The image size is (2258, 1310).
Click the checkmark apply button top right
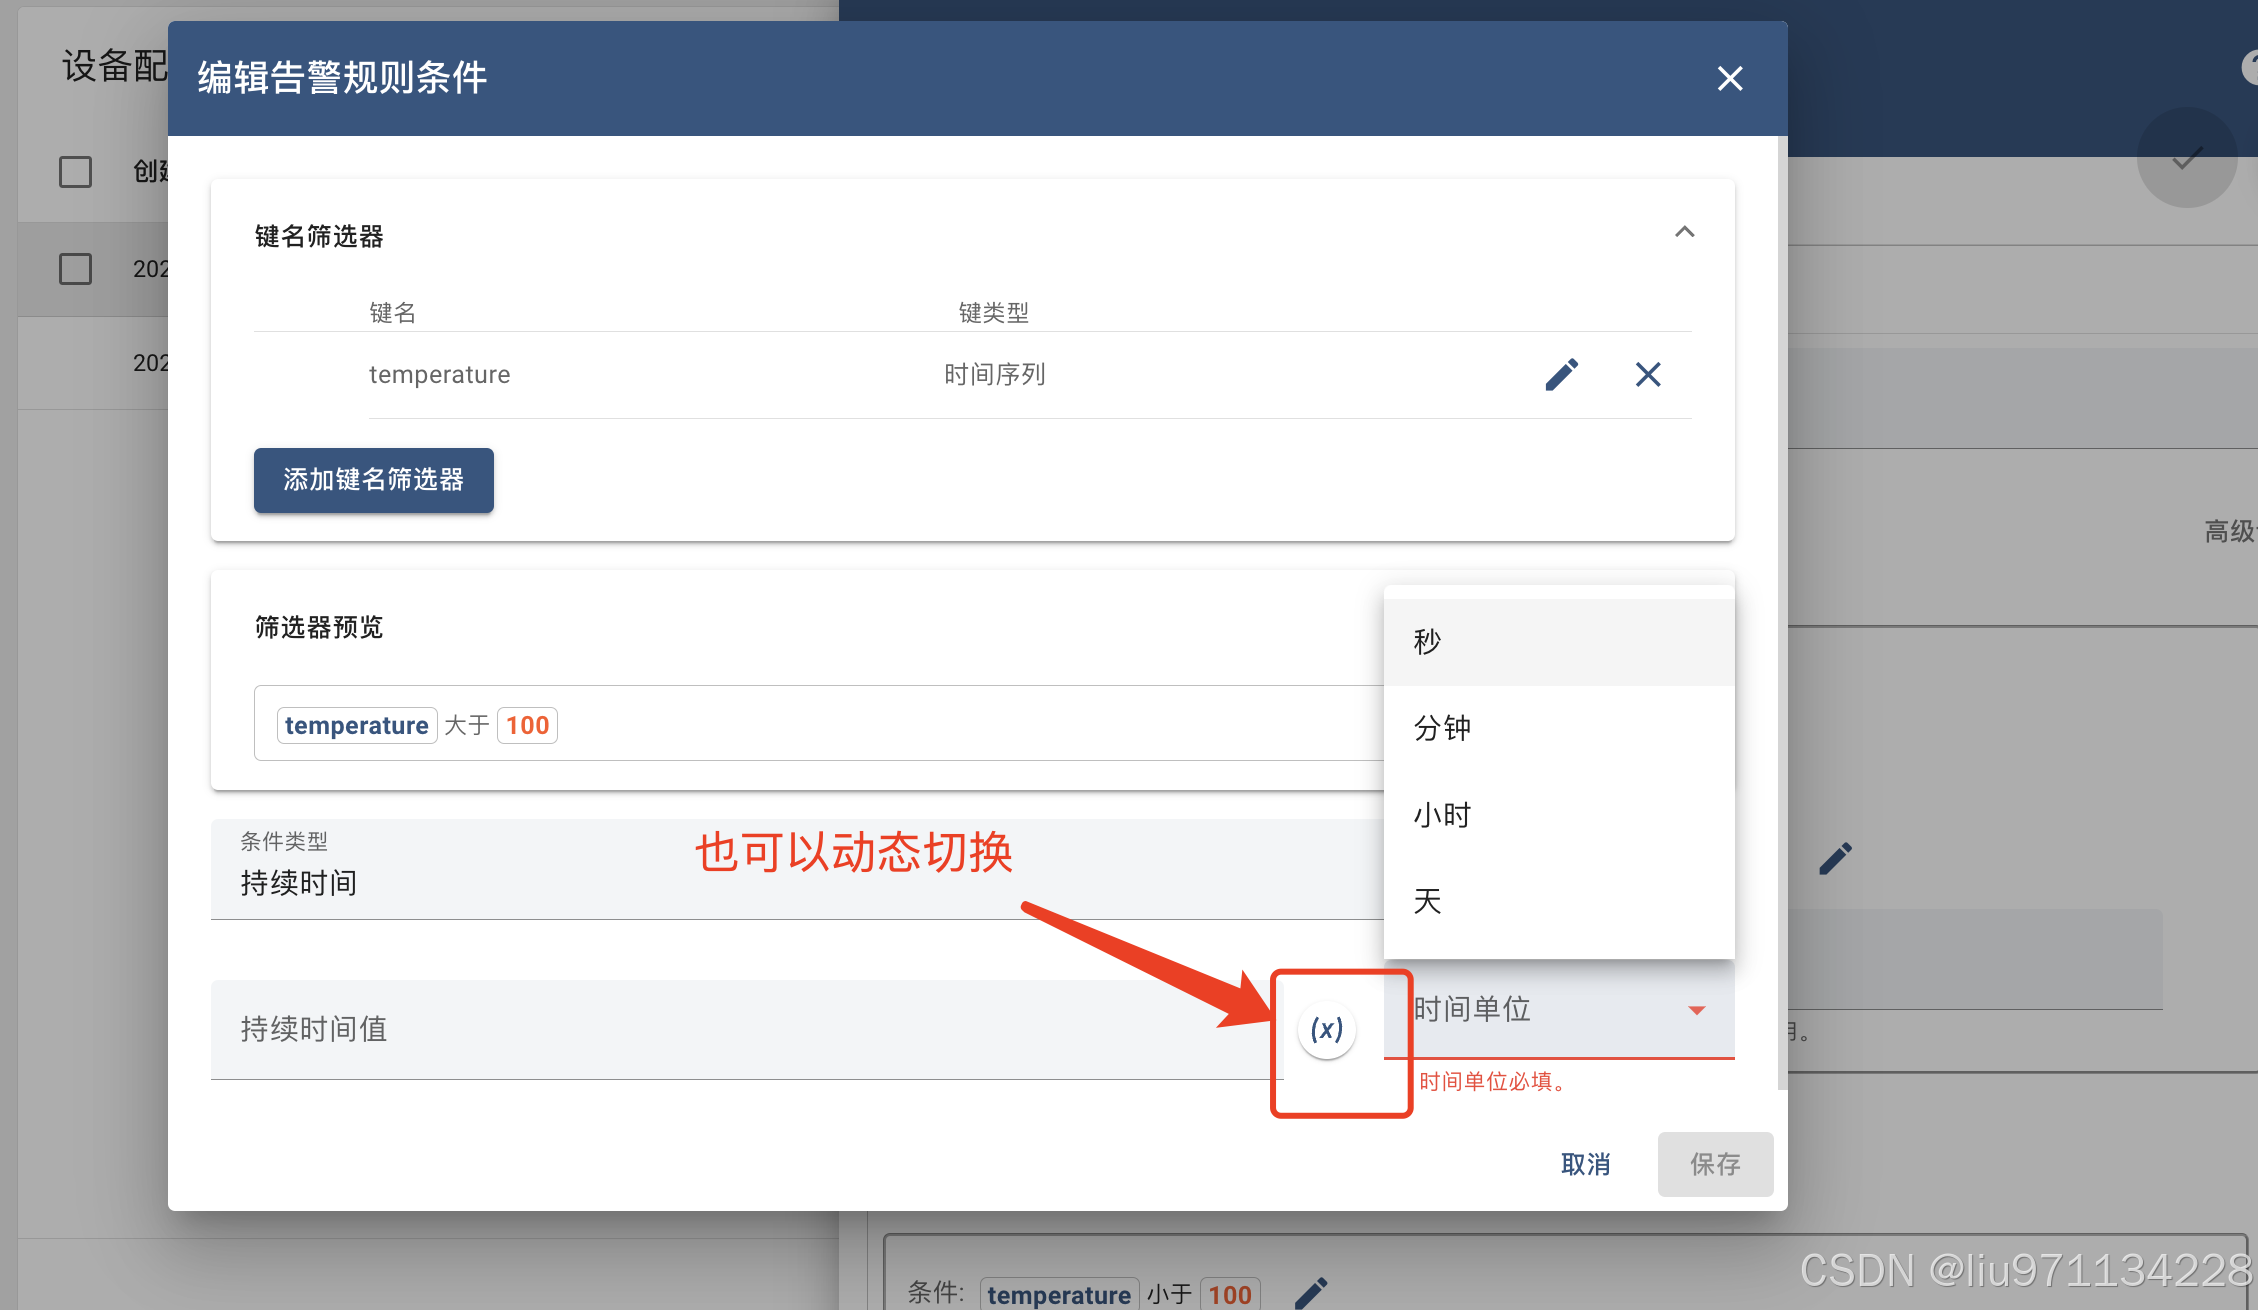2186,158
